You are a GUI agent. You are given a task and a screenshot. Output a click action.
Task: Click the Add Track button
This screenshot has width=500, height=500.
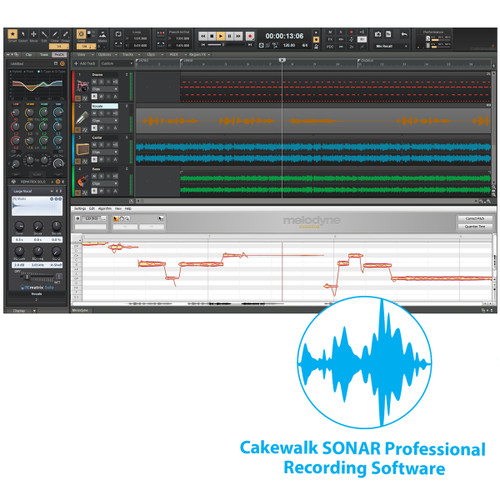click(x=85, y=63)
